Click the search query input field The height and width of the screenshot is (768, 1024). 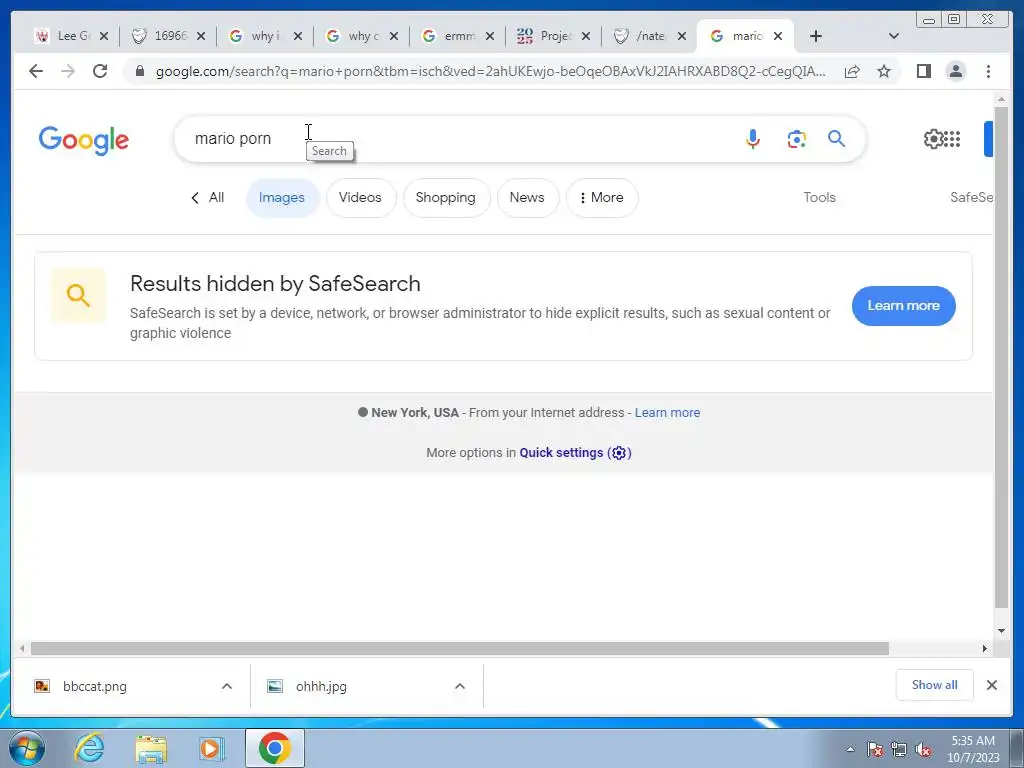(x=457, y=138)
